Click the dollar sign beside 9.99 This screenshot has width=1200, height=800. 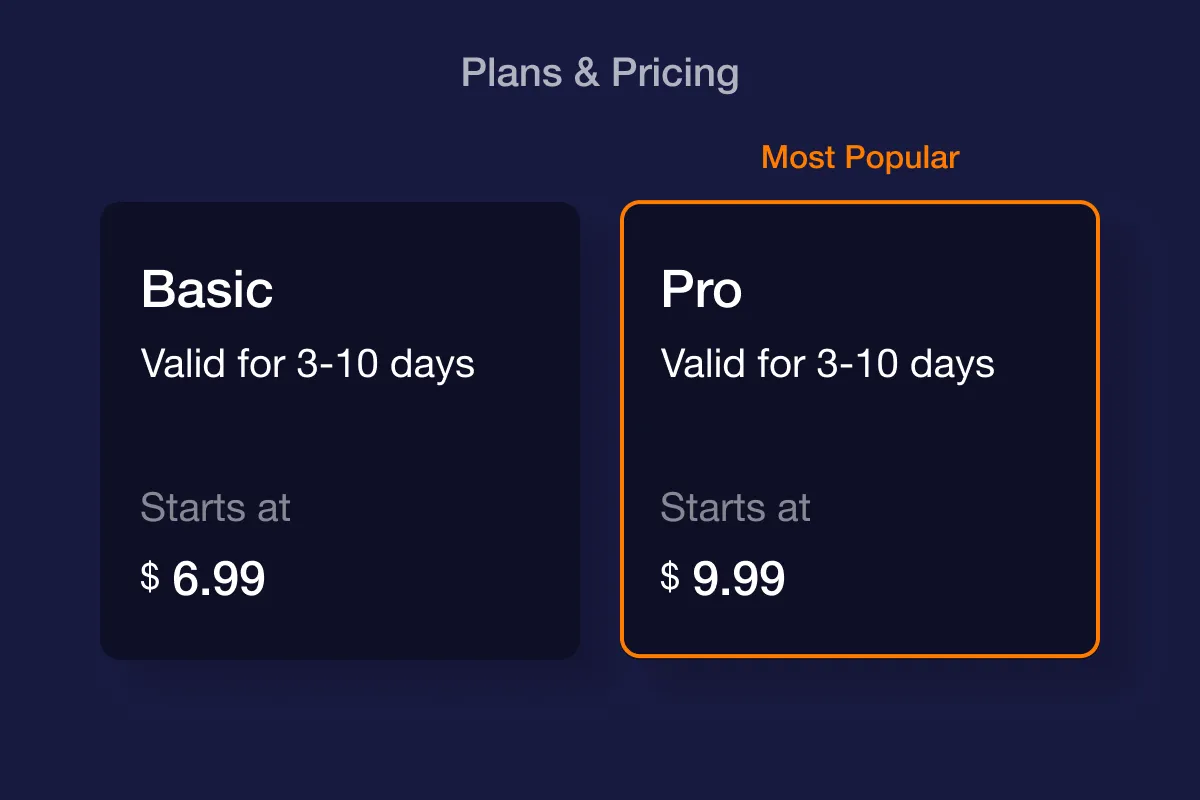pos(670,577)
